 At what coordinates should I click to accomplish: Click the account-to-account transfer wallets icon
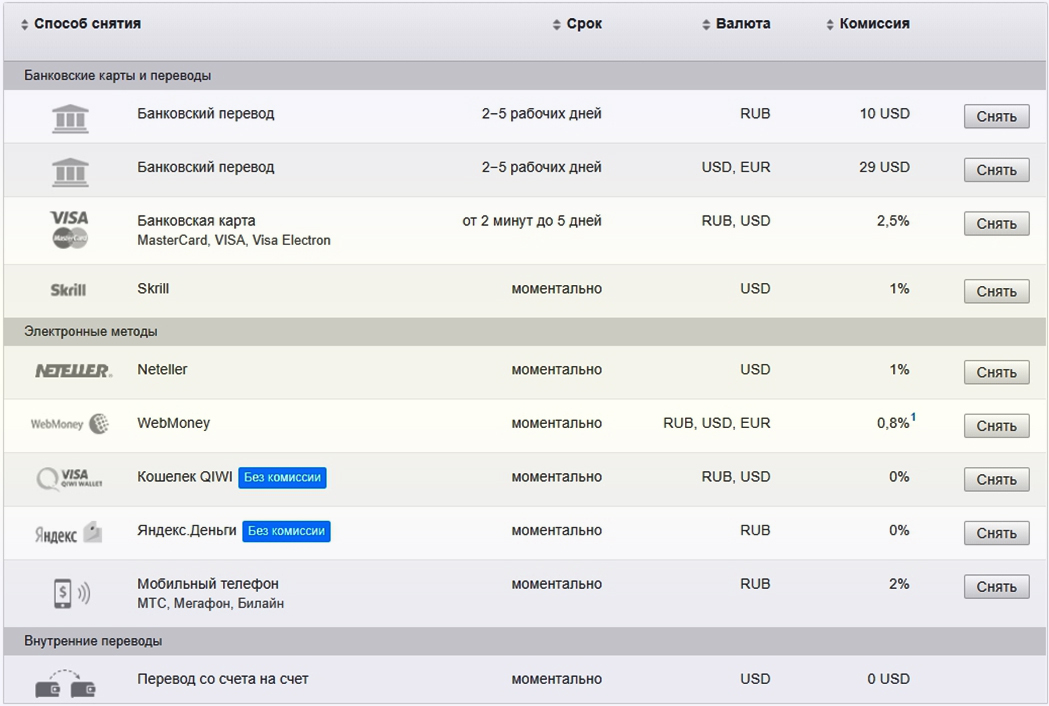point(66,683)
